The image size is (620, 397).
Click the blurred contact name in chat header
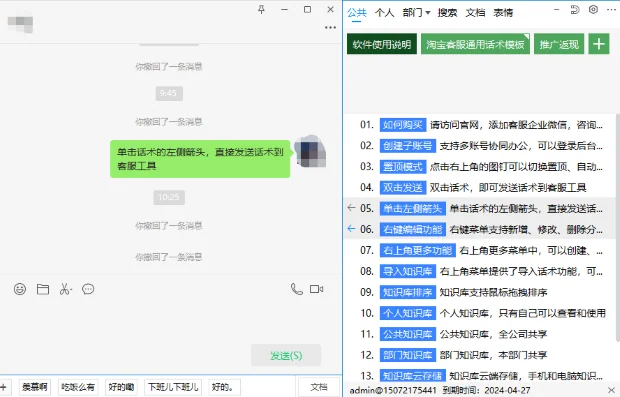(20, 23)
